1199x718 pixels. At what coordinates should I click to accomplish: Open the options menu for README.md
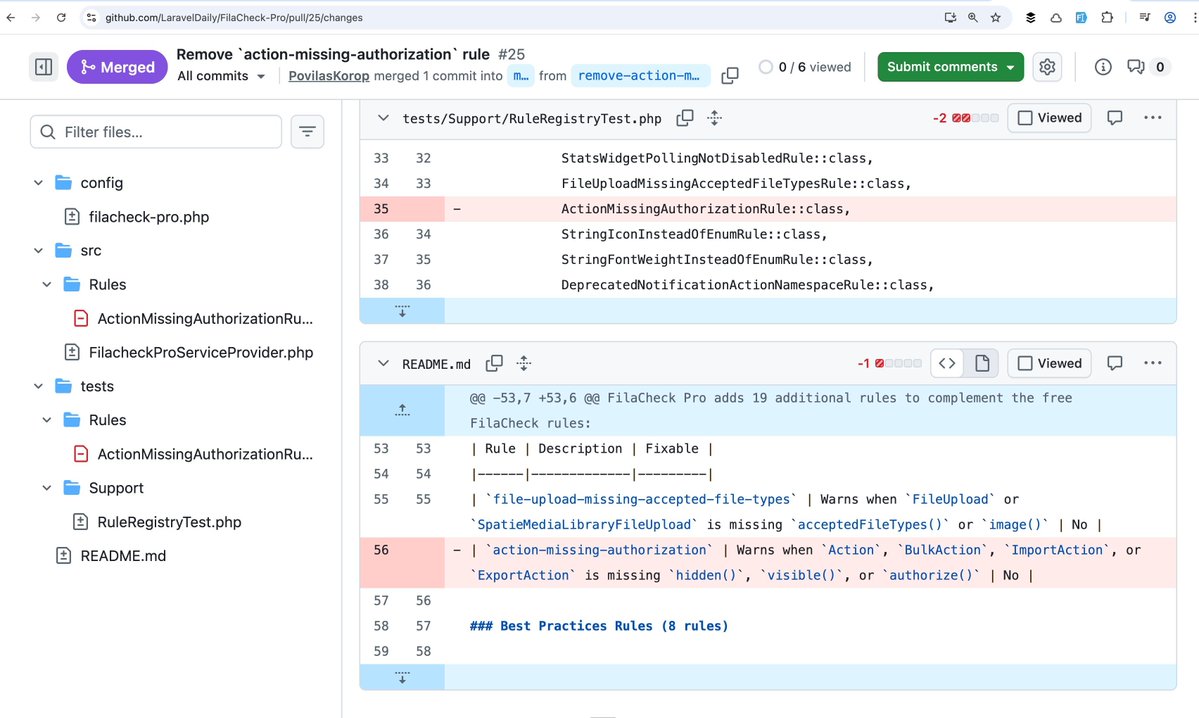click(1152, 363)
